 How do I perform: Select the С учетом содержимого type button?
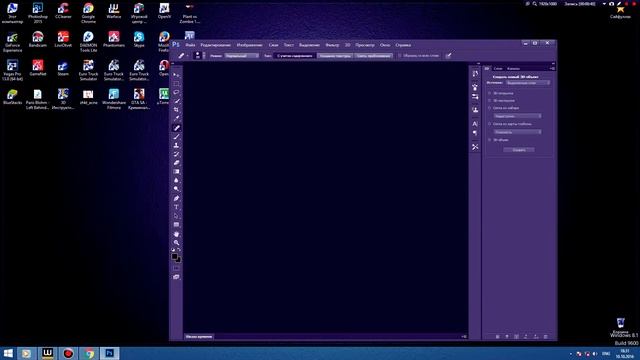[295, 56]
